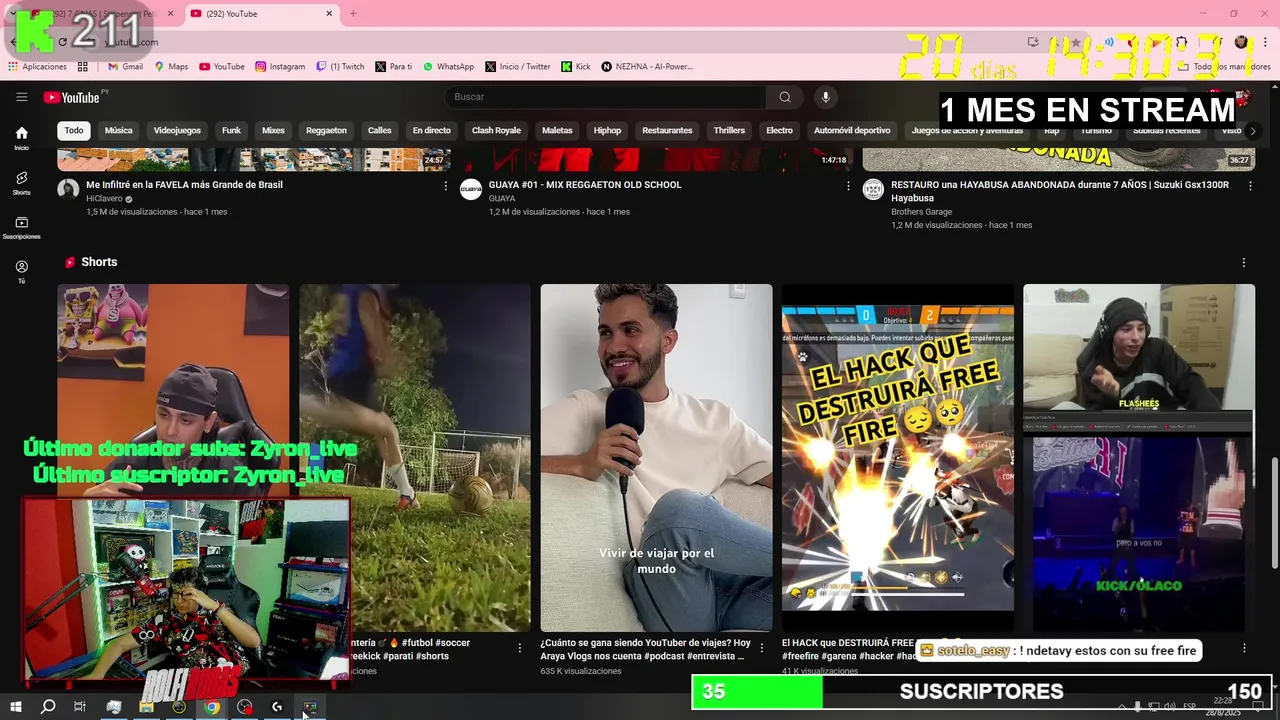Open 'GUAYA #01 - MIX REGGAETON OLD SCHOOL'
Image resolution: width=1280 pixels, height=720 pixels.
click(x=585, y=185)
